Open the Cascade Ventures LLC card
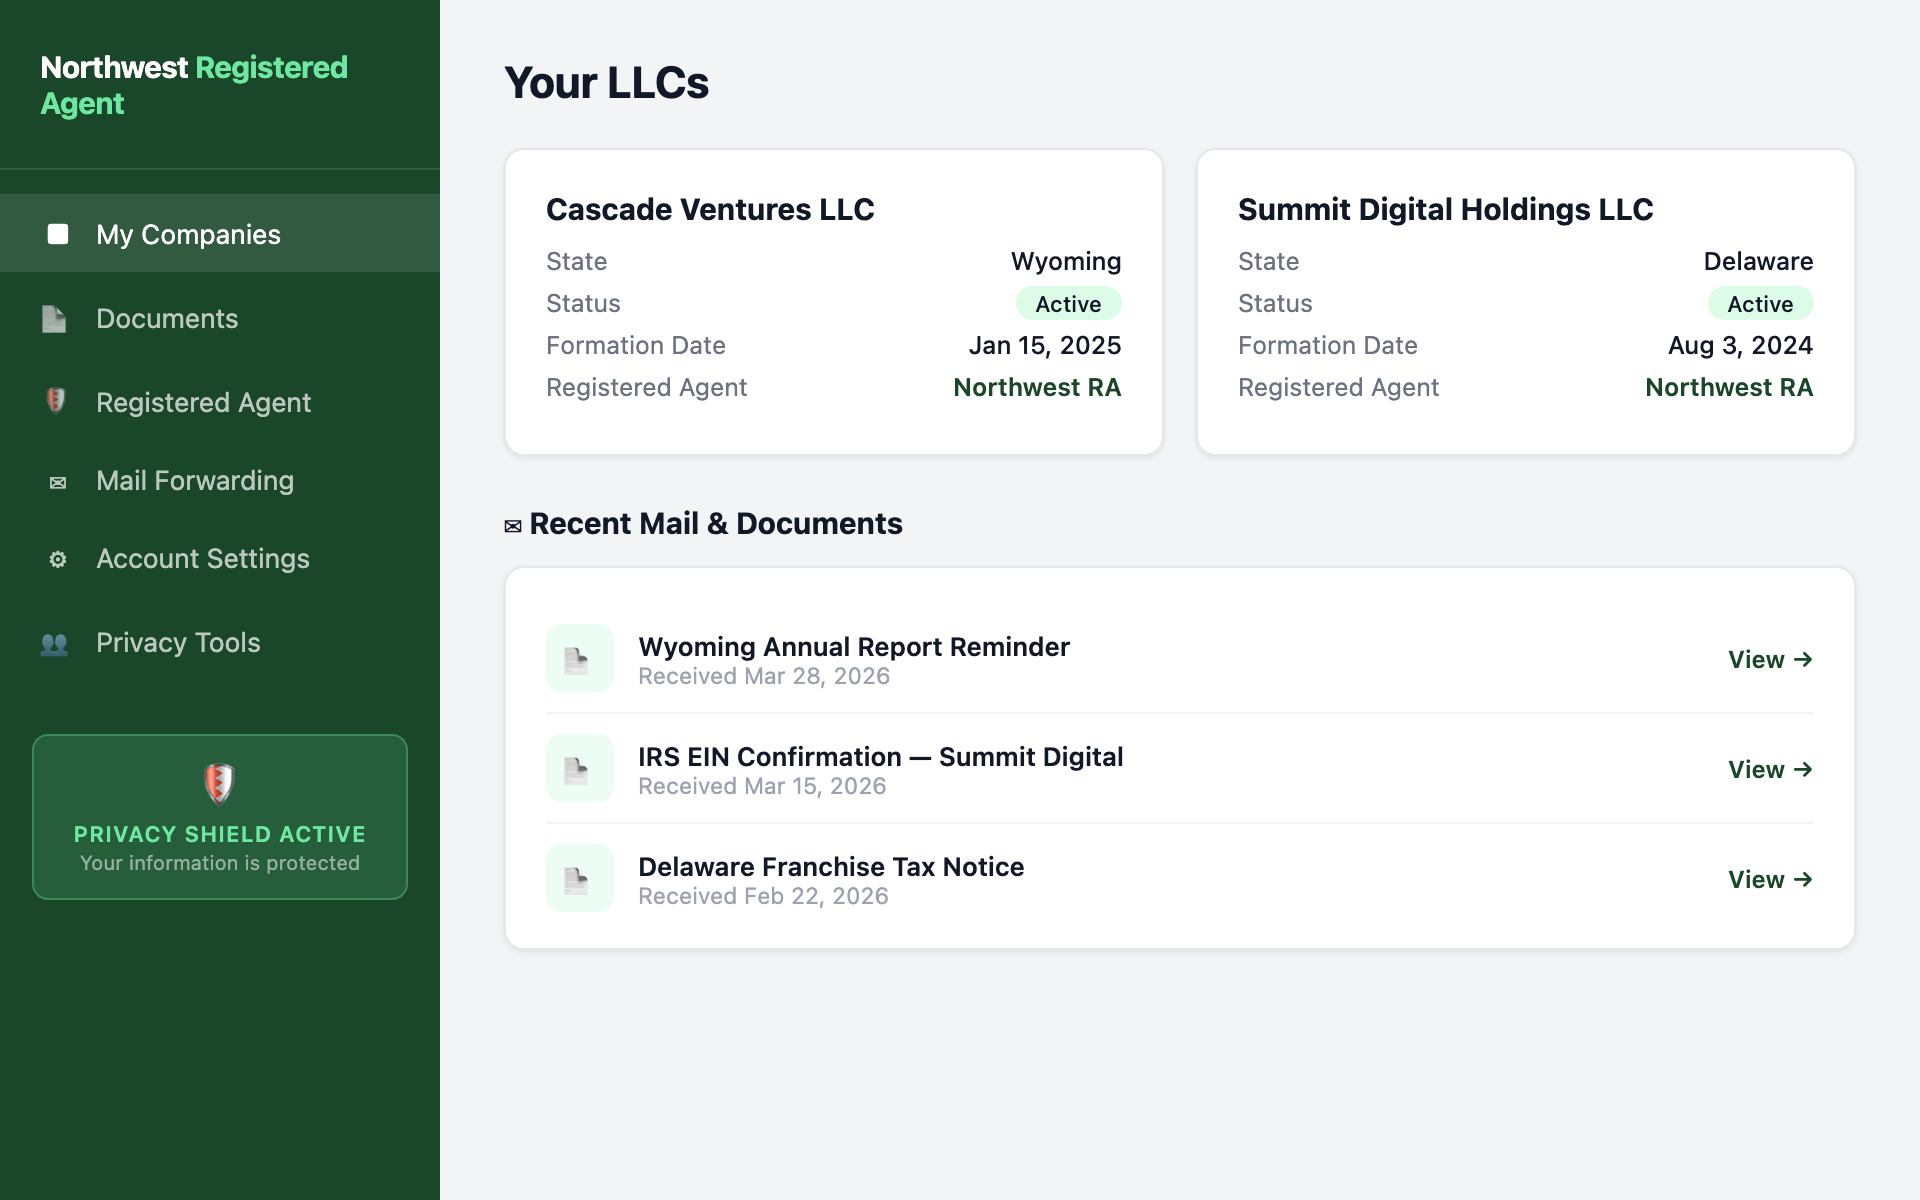Screen dimensions: 1920x1200 pyautogui.click(x=833, y=300)
